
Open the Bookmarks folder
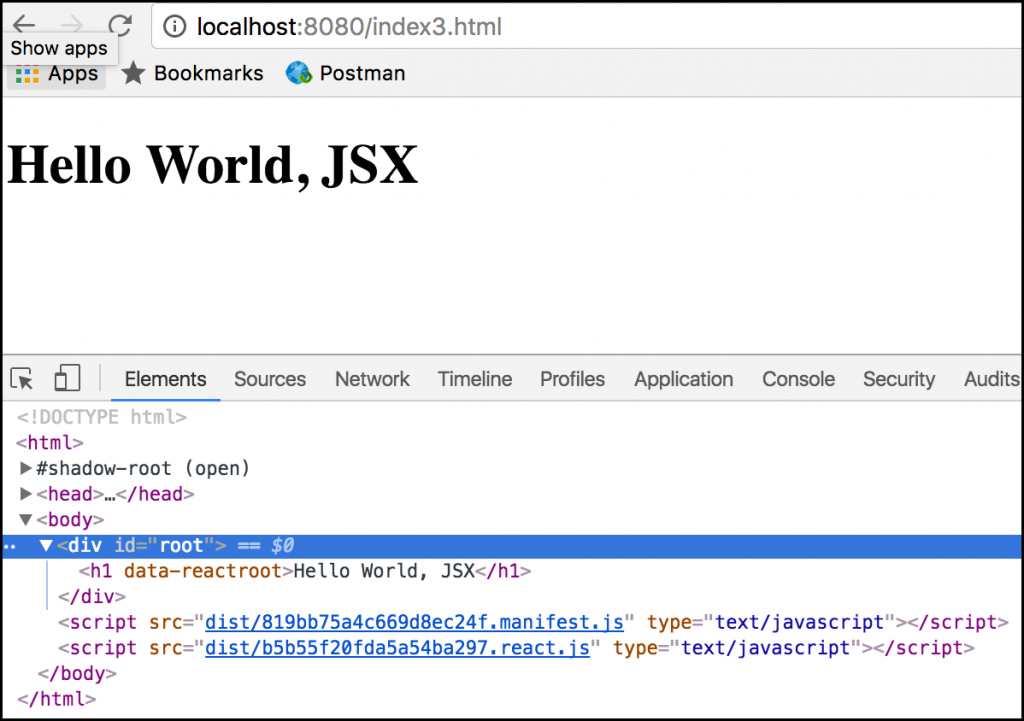coord(193,73)
